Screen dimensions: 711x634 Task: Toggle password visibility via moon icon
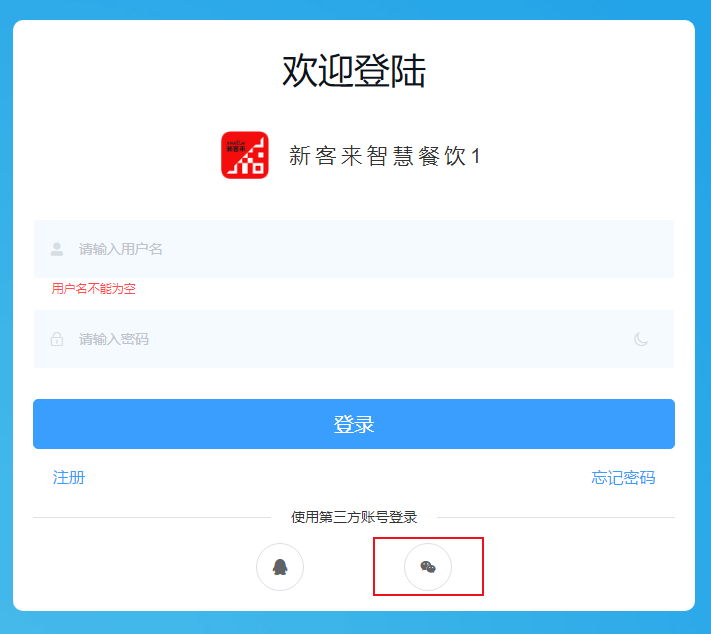[x=641, y=339]
